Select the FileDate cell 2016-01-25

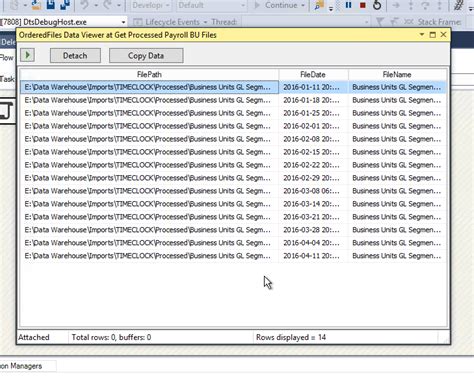pyautogui.click(x=313, y=113)
